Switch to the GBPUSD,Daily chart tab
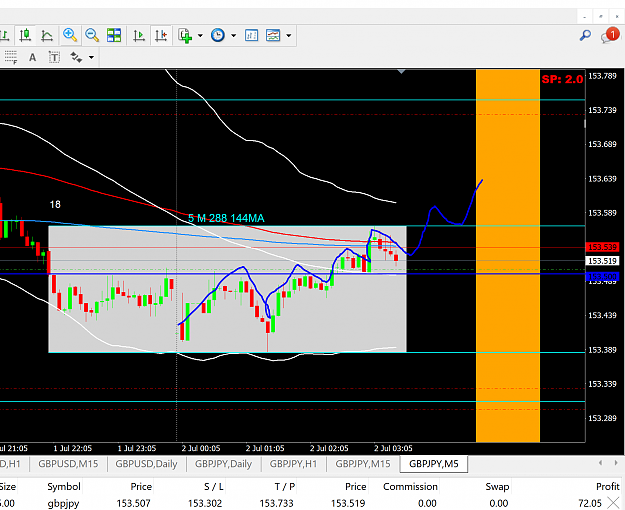Viewport: 625px width, 510px height. coord(146,464)
